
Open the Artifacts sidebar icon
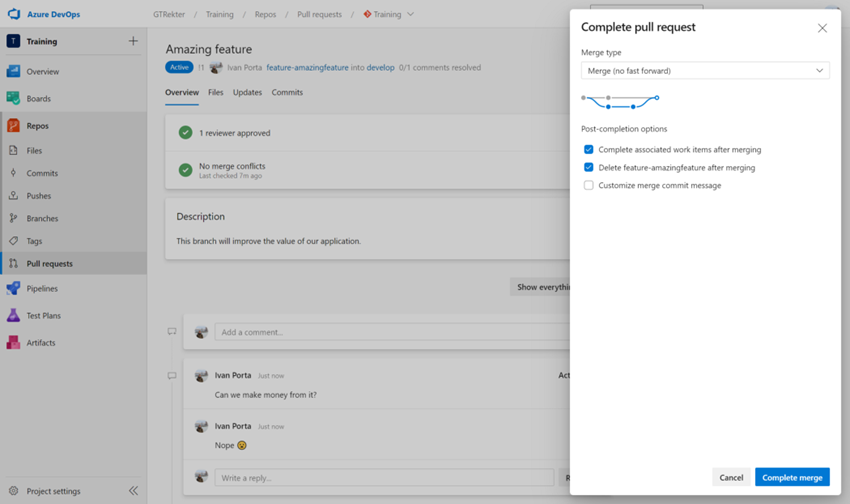[x=14, y=343]
